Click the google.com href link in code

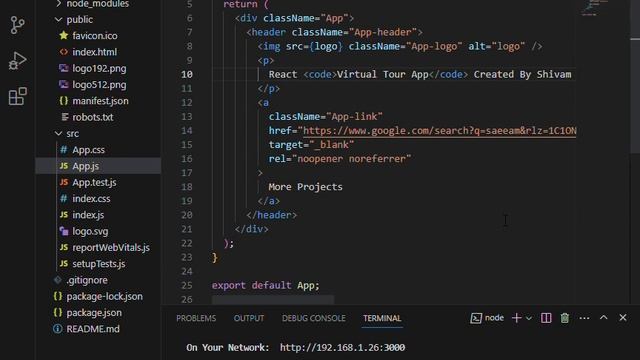(x=439, y=131)
